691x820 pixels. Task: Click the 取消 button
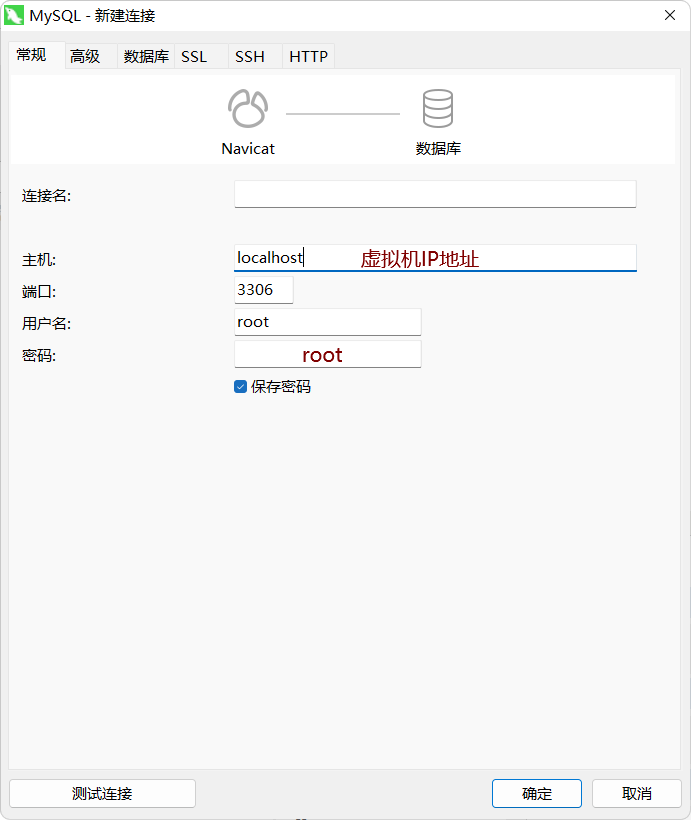tap(637, 793)
